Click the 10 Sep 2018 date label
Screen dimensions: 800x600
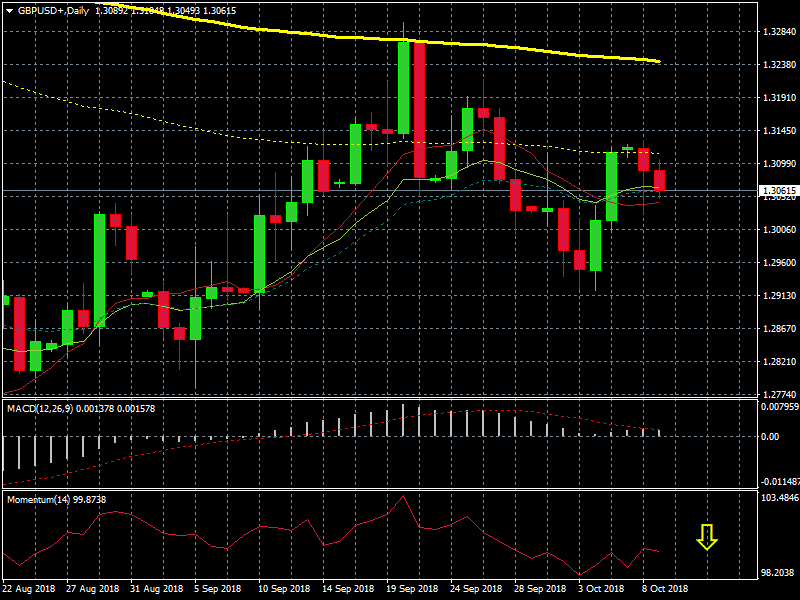(x=283, y=589)
